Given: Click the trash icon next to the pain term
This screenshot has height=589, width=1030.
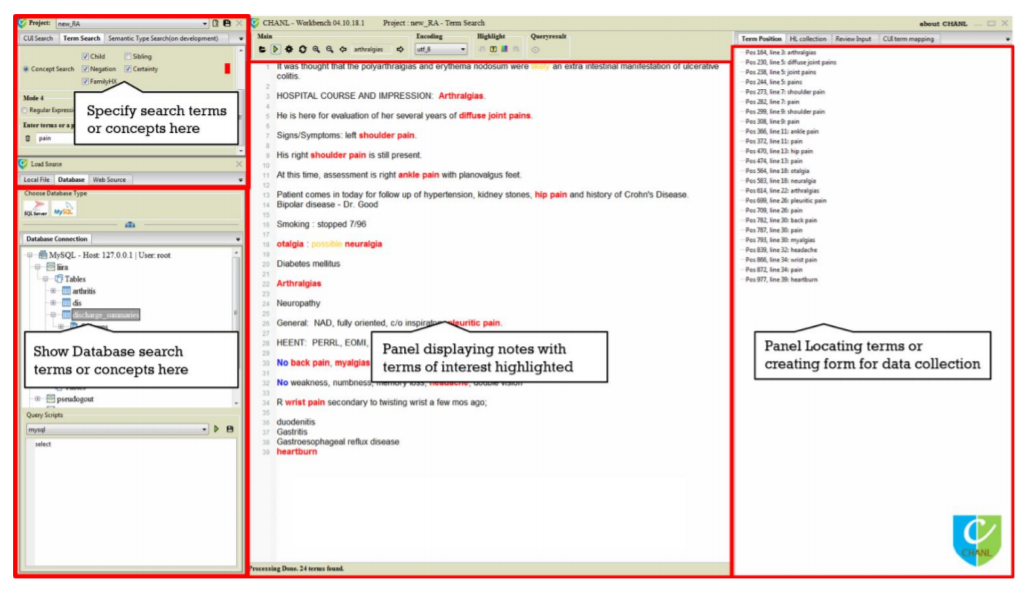Looking at the screenshot, I should click(28, 139).
